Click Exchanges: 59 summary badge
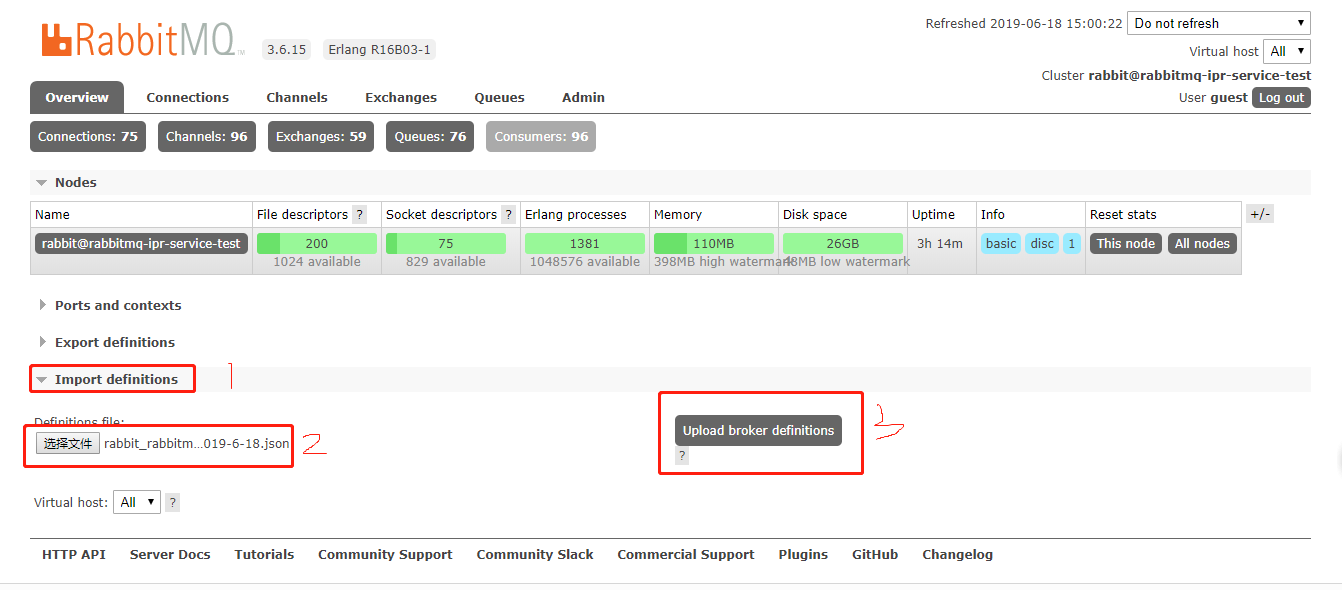The width and height of the screenshot is (1342, 590). pos(321,137)
